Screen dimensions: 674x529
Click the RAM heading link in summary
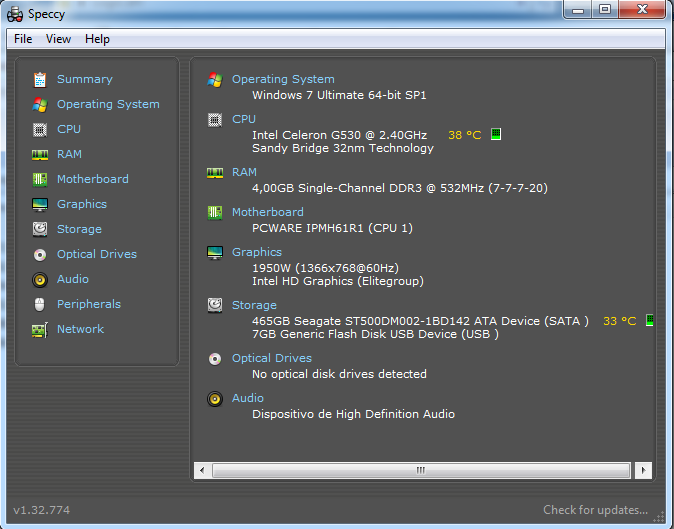click(x=244, y=172)
